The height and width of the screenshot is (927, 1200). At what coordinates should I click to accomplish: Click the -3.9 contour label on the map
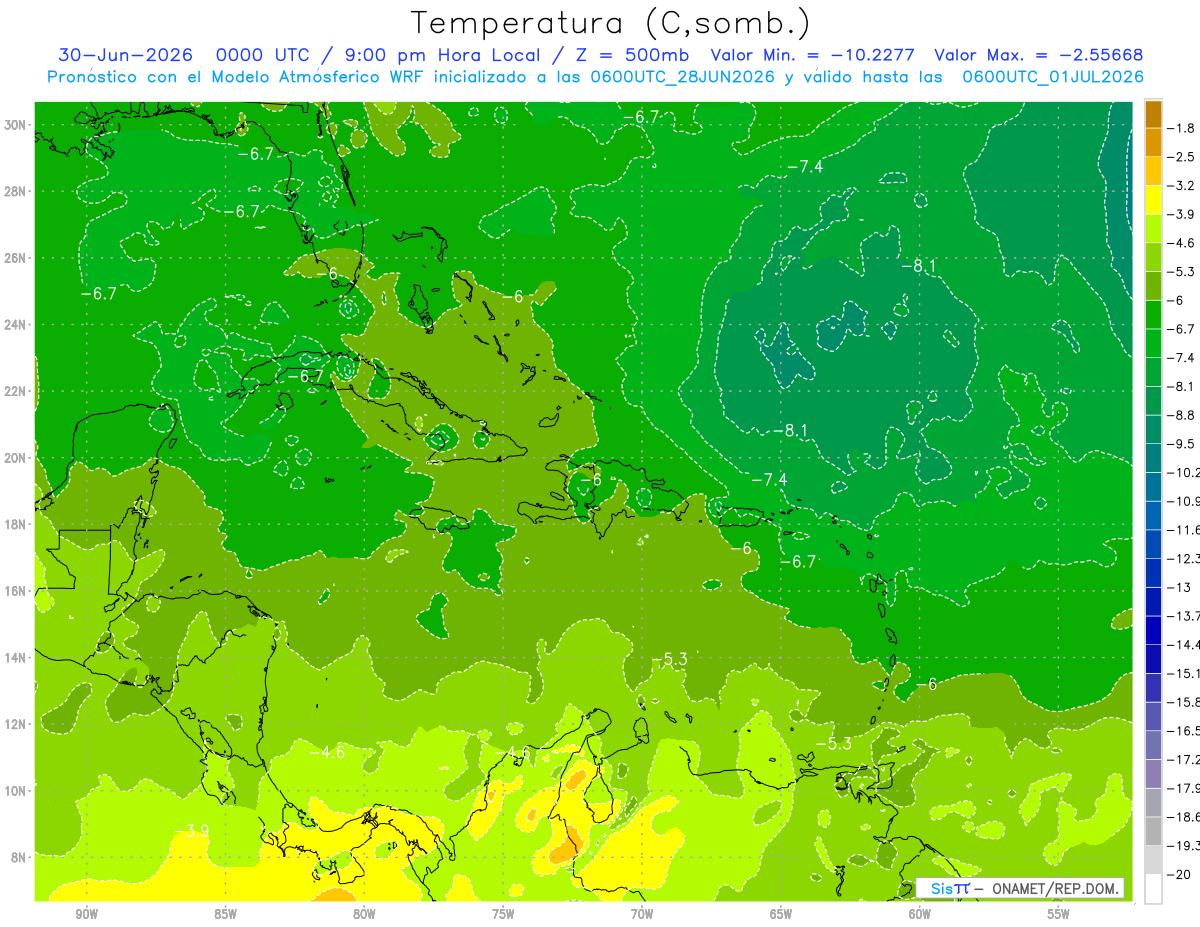point(191,831)
